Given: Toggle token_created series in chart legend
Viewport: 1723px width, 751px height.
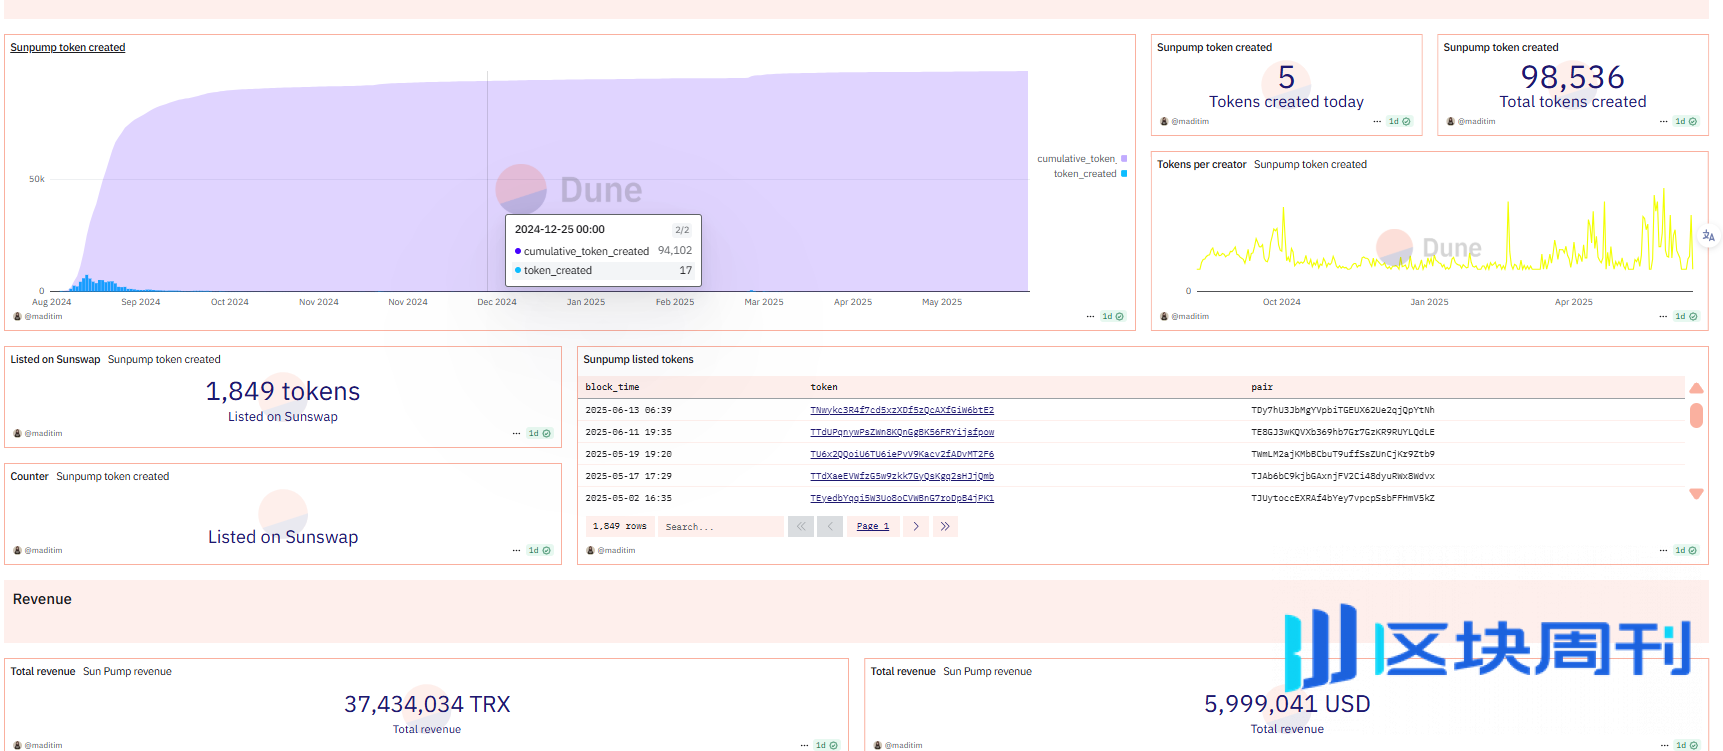Looking at the screenshot, I should tap(1088, 174).
